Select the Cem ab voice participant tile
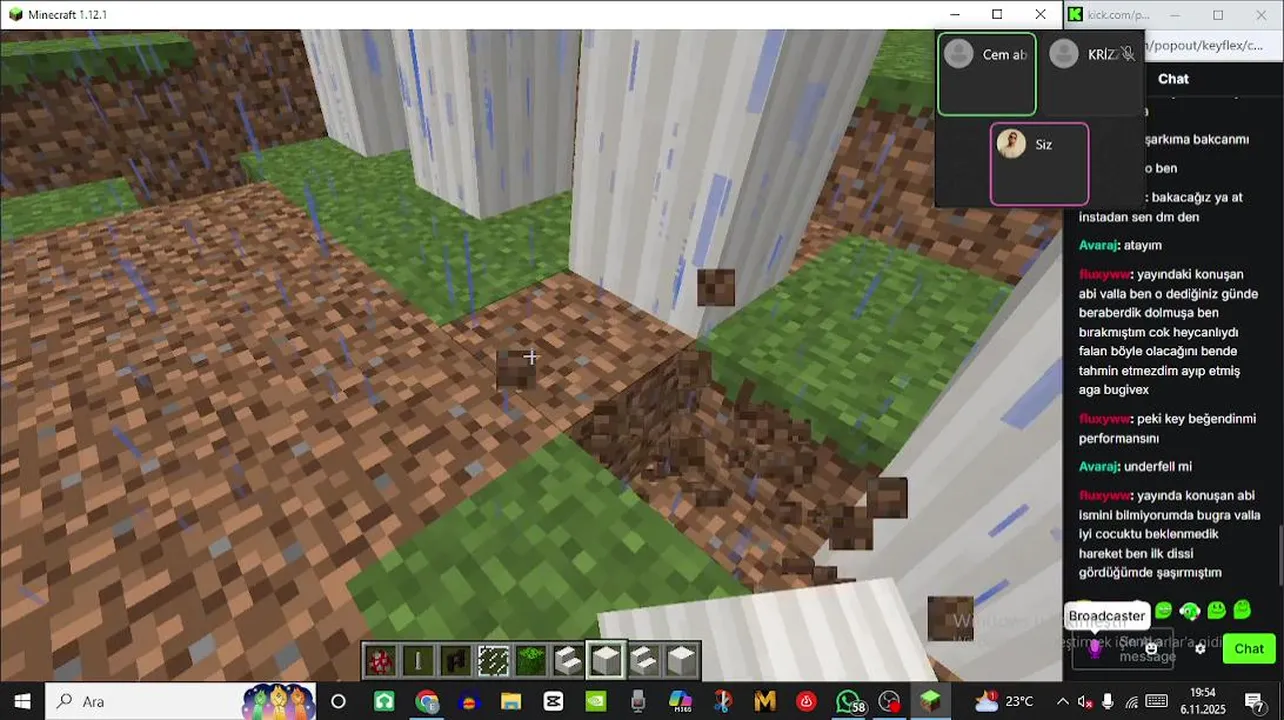The image size is (1284, 720). pyautogui.click(x=987, y=74)
